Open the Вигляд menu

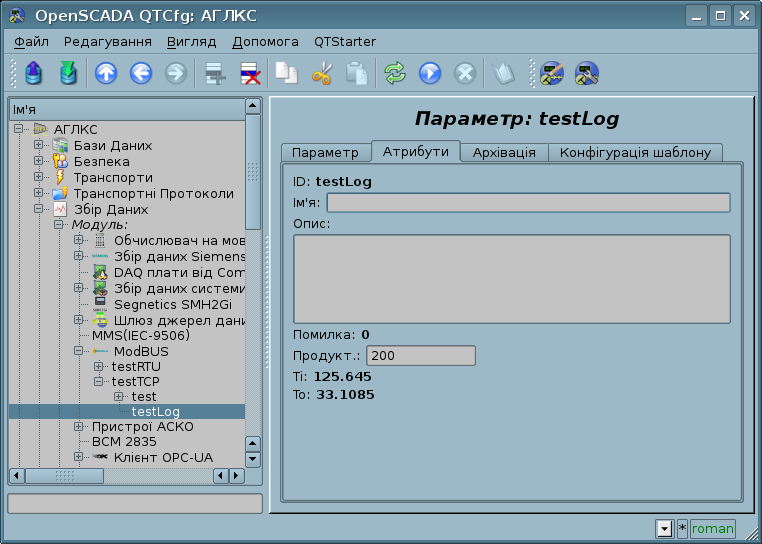pyautogui.click(x=190, y=42)
